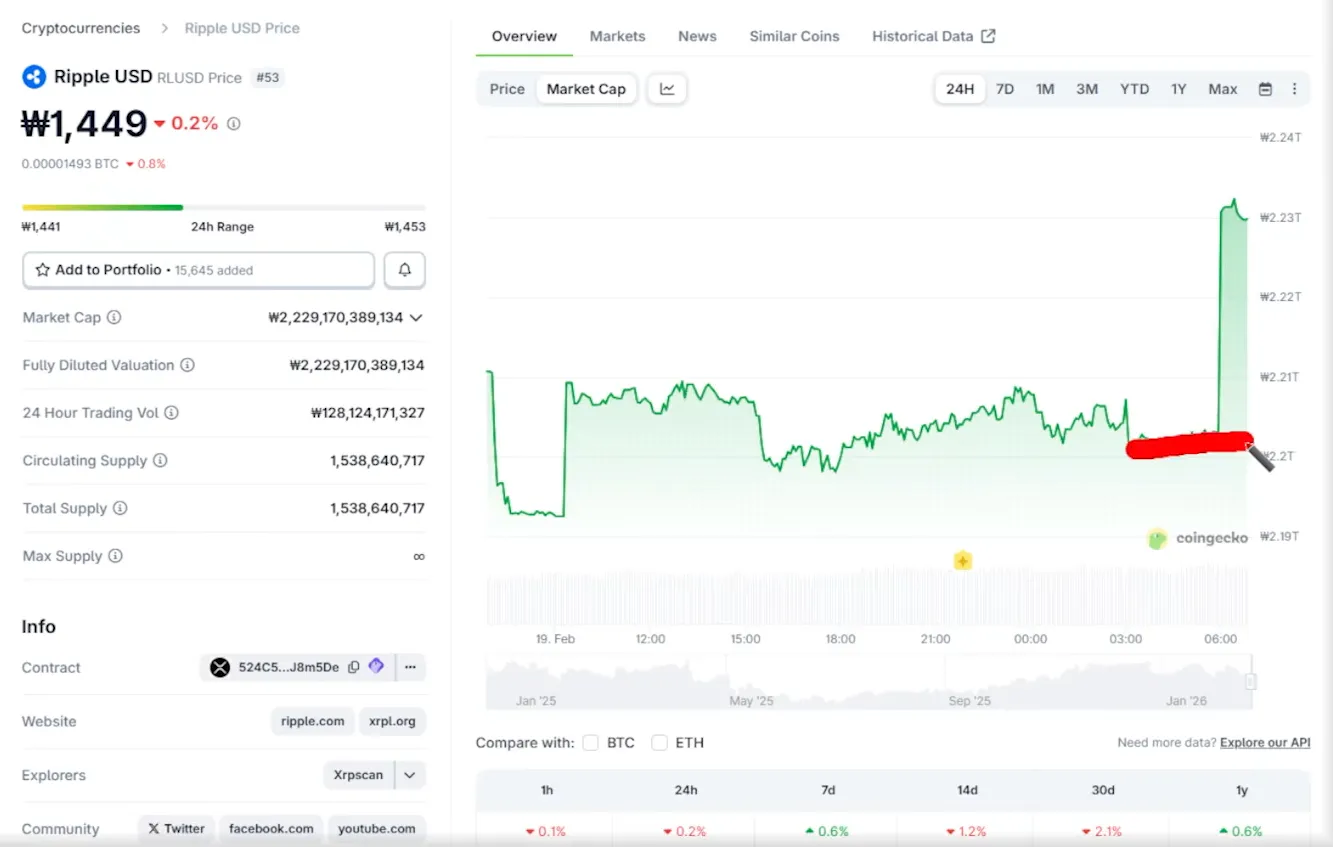Image resolution: width=1333 pixels, height=847 pixels.
Task: Switch chart to Price view
Action: point(507,89)
